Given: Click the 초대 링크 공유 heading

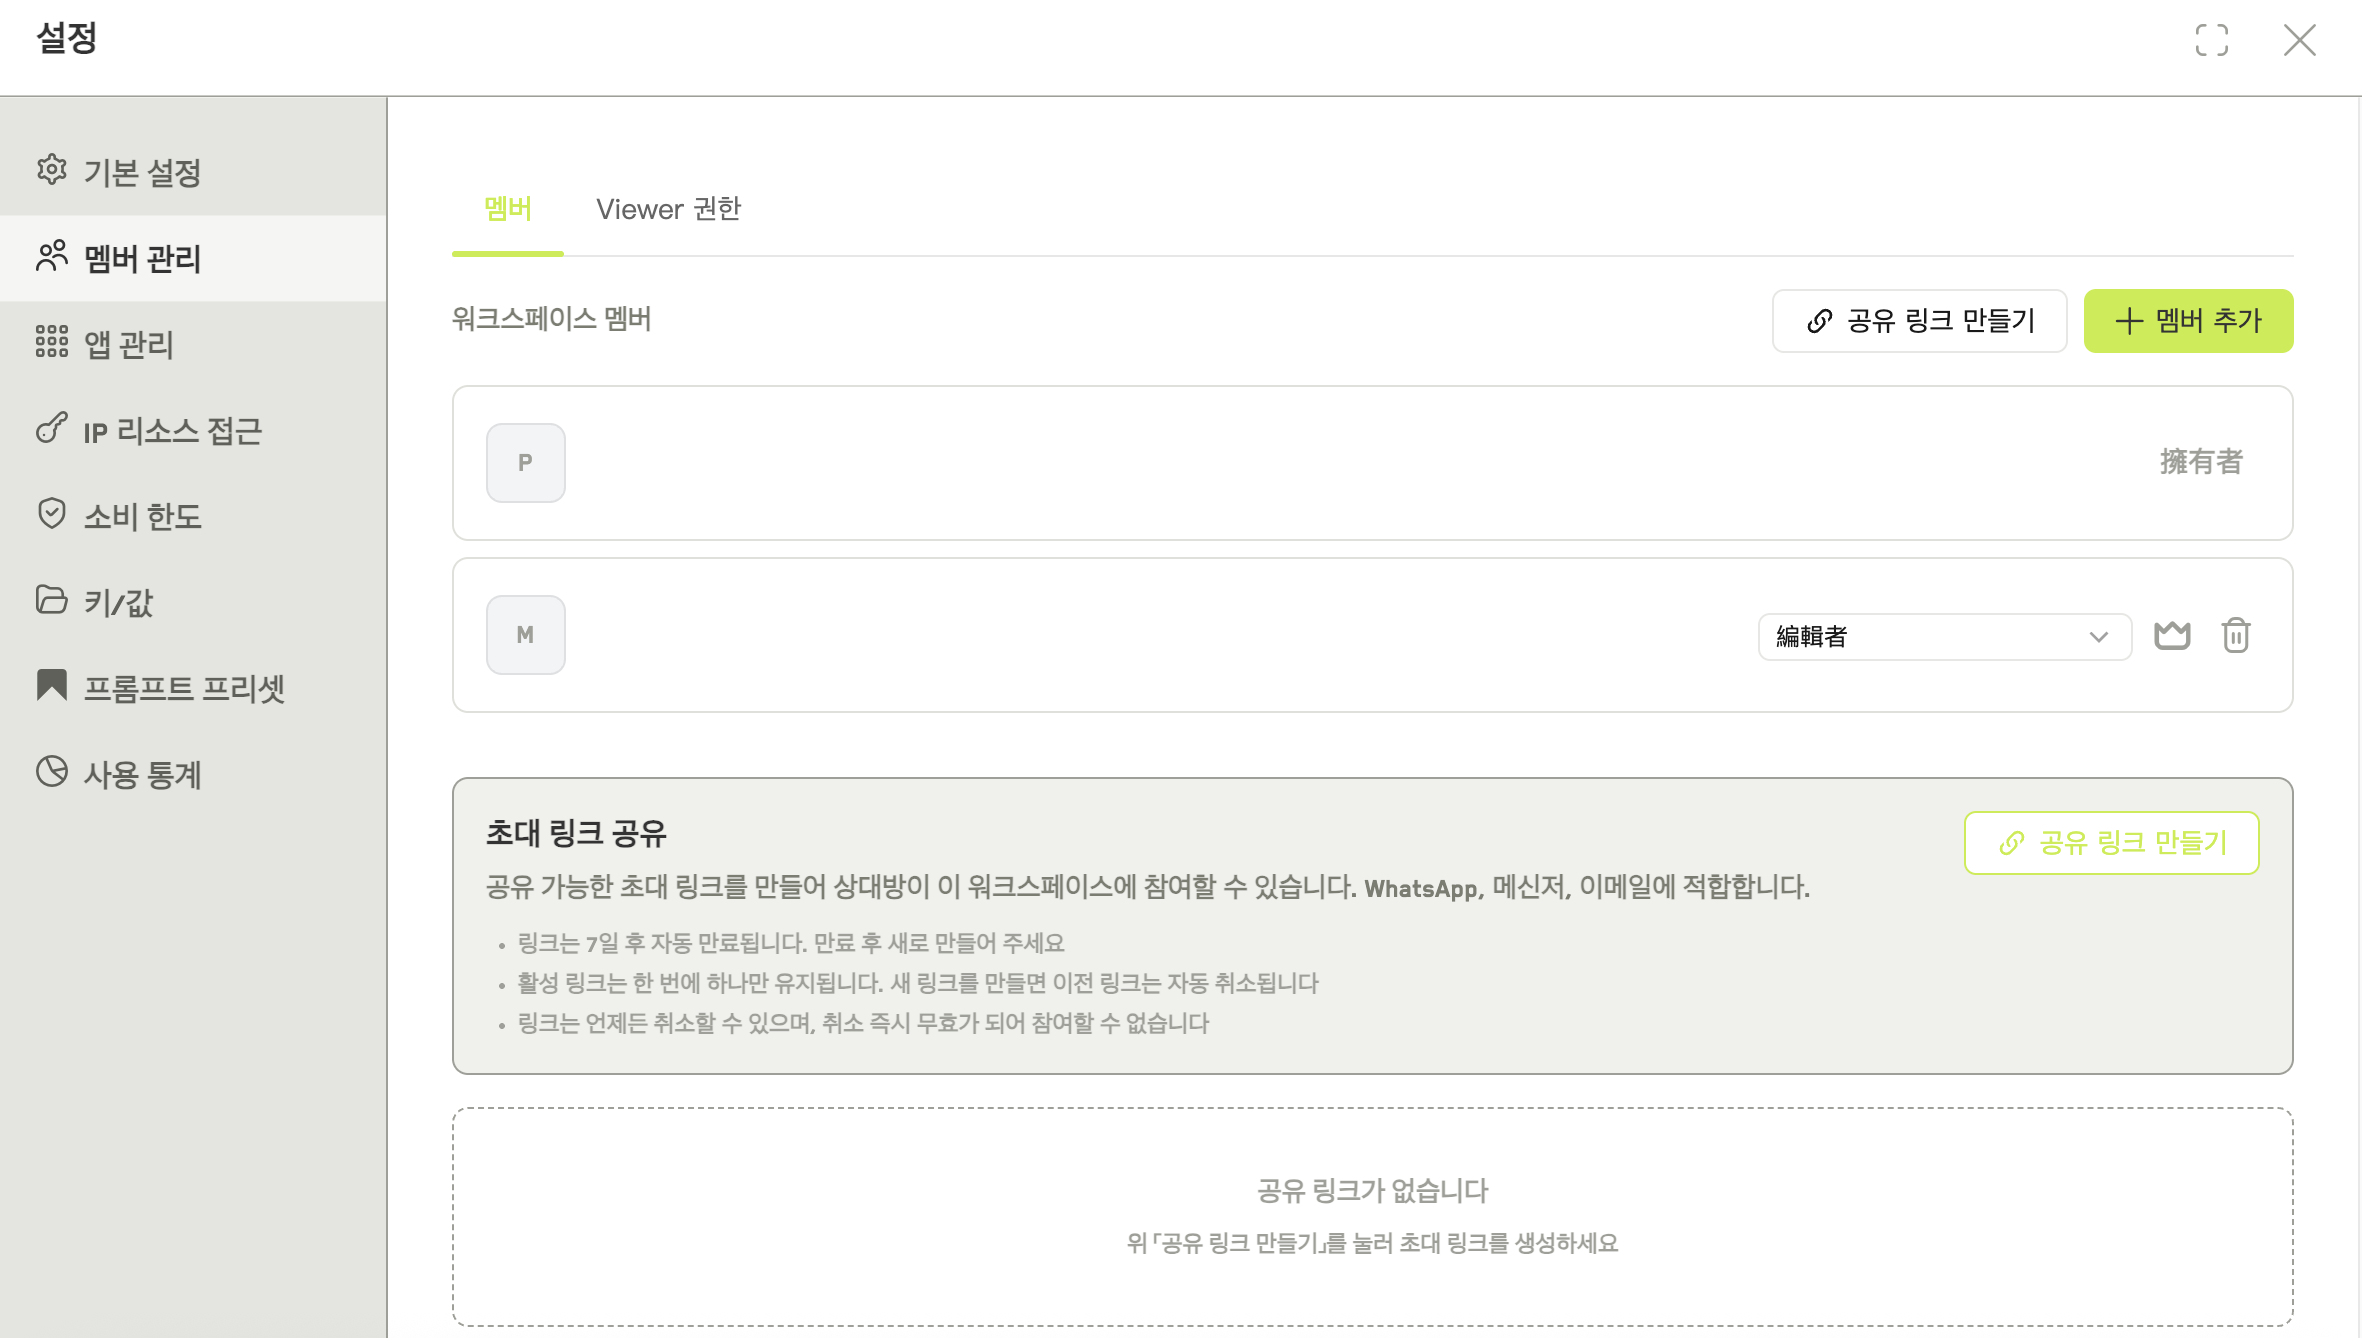Looking at the screenshot, I should (576, 833).
